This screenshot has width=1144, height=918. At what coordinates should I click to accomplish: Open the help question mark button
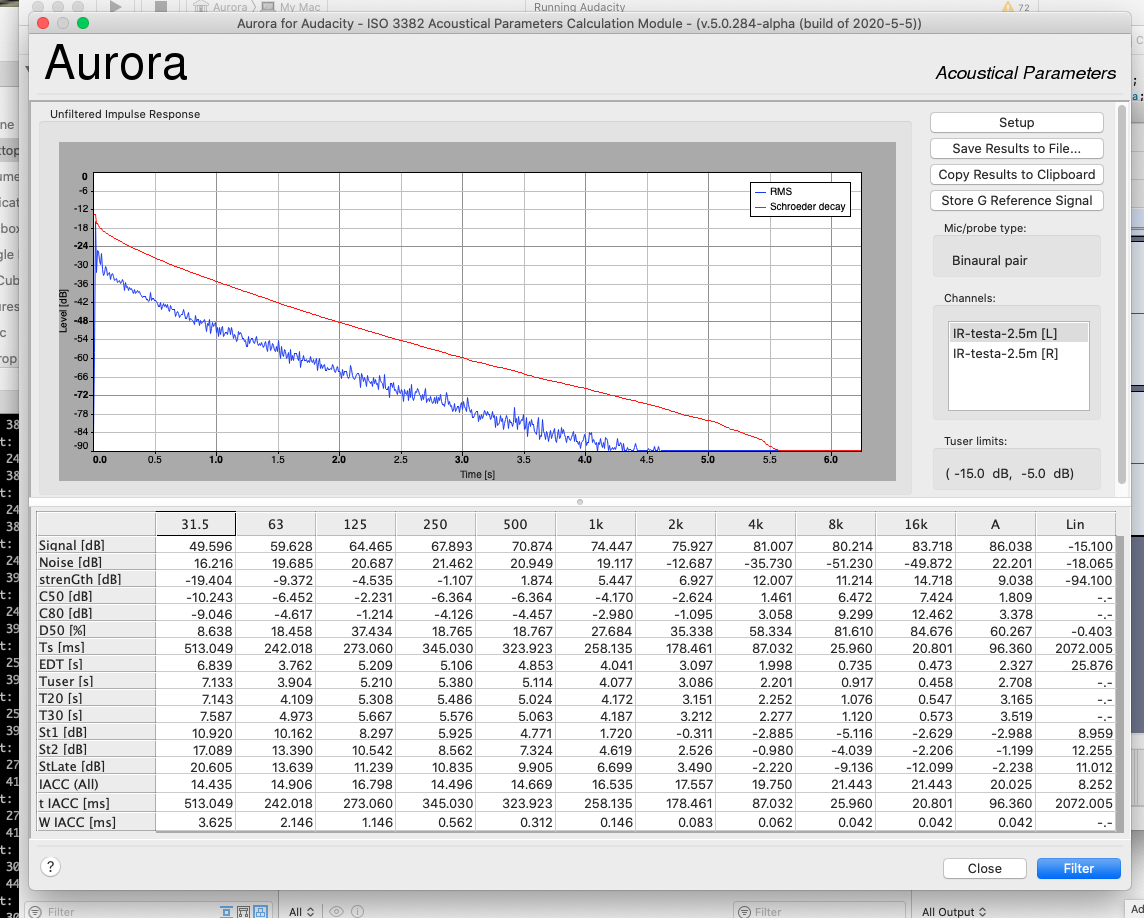50,867
